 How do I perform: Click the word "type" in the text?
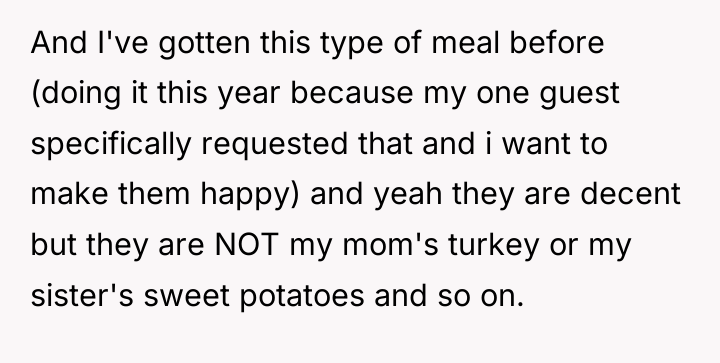pos(351,45)
